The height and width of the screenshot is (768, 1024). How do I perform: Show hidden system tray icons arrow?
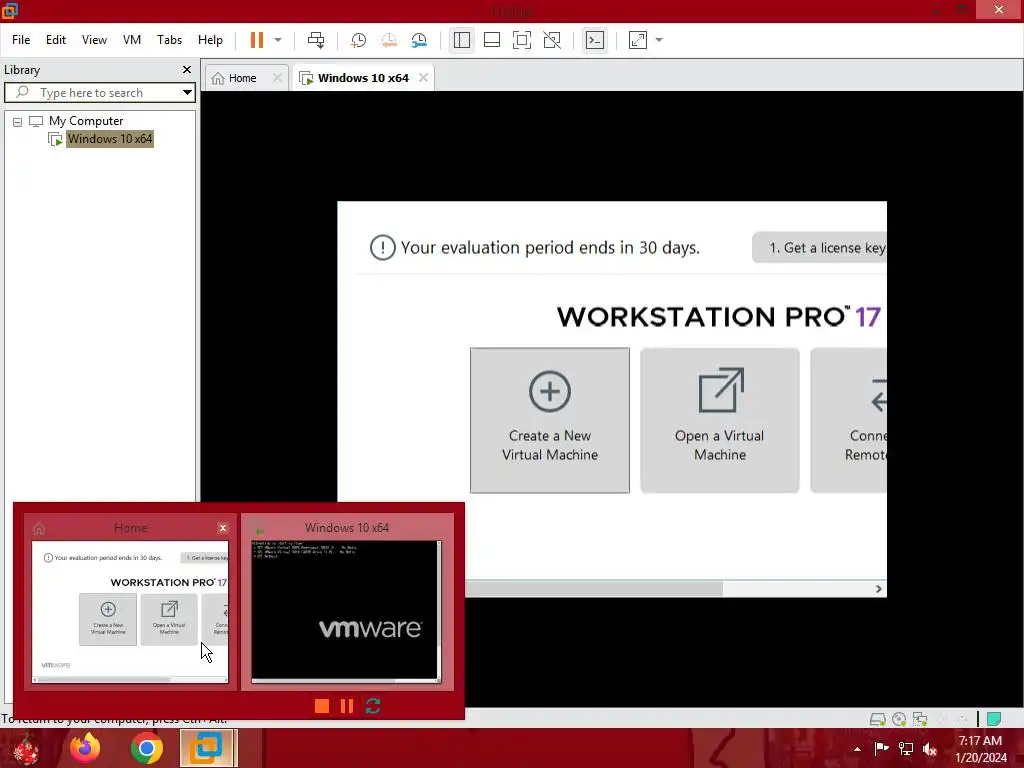(x=857, y=748)
